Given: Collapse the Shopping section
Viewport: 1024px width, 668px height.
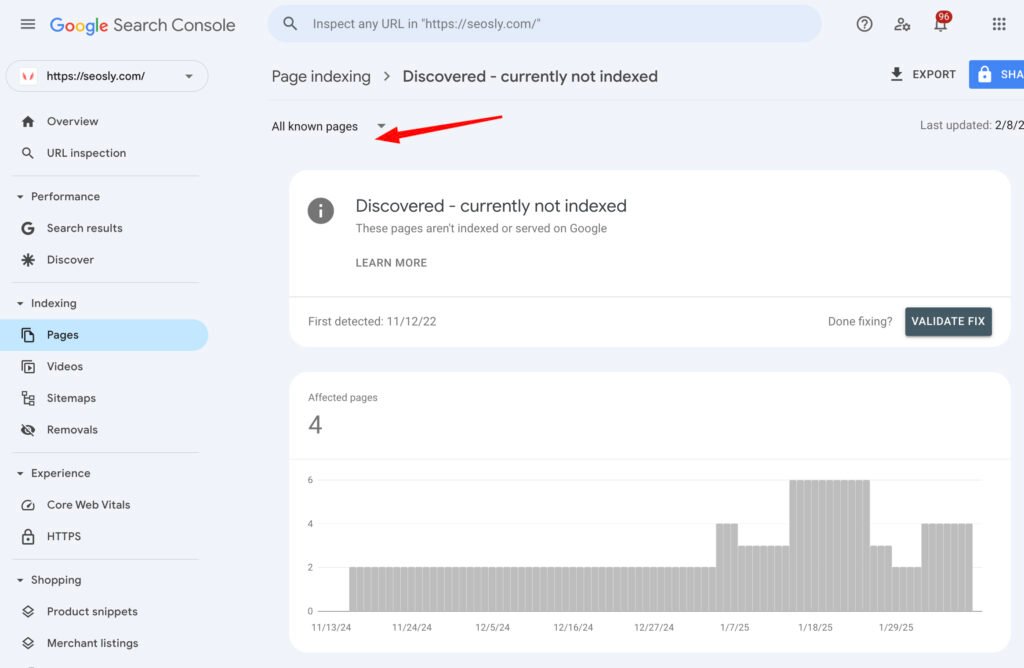Looking at the screenshot, I should [x=21, y=580].
